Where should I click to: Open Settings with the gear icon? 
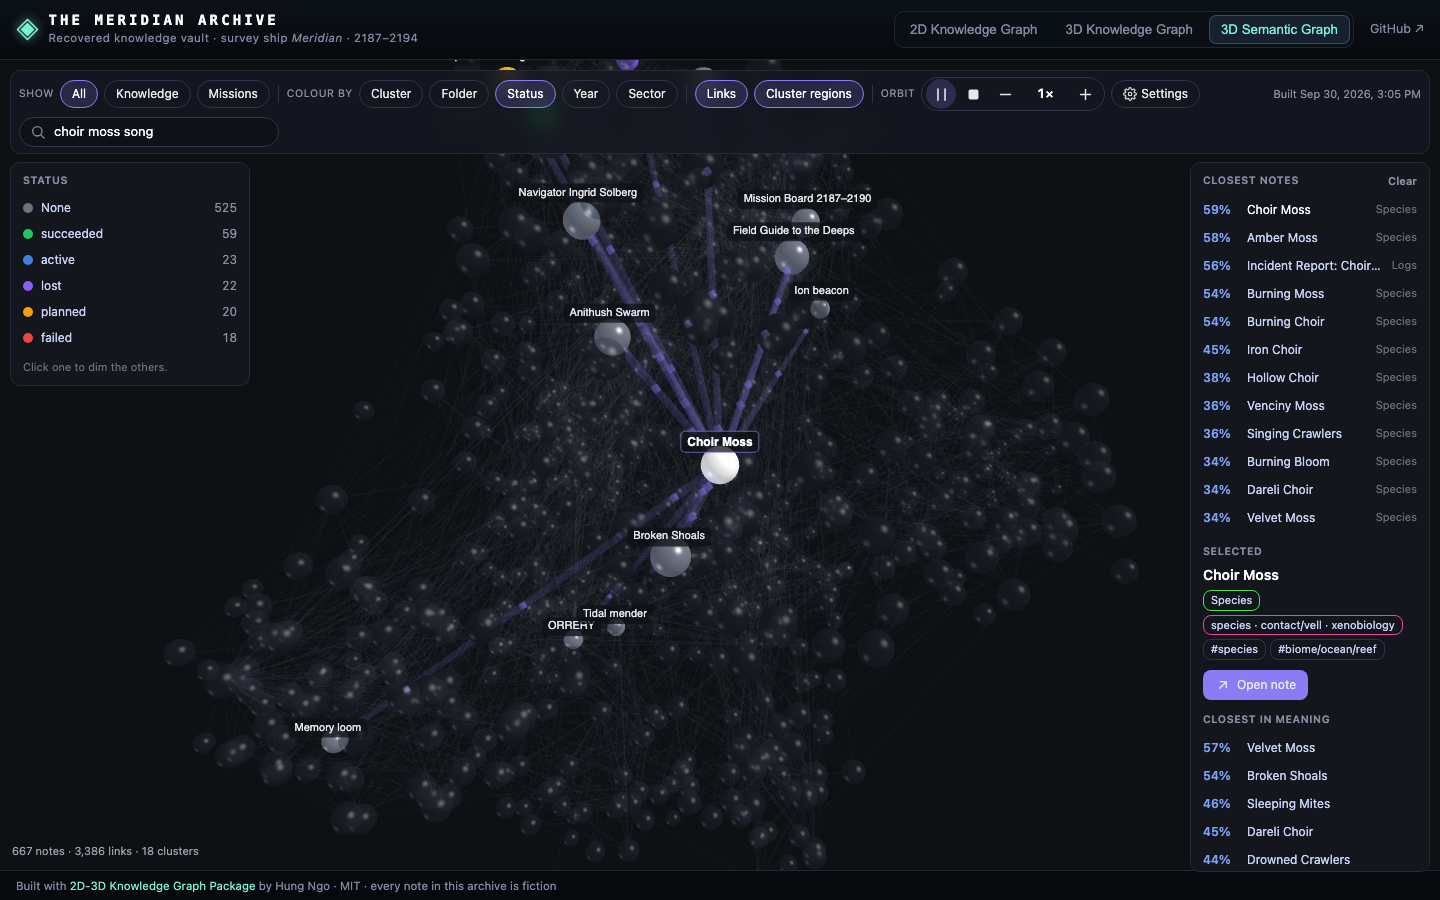(x=1155, y=94)
